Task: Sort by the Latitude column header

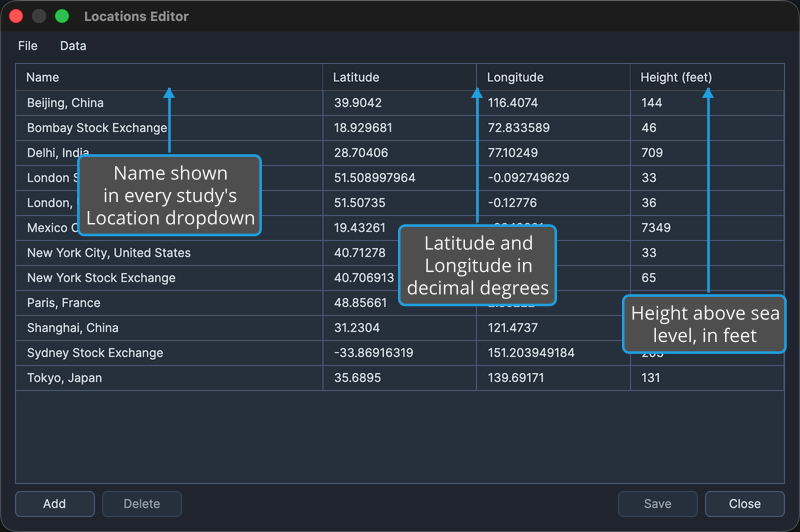Action: (x=399, y=77)
